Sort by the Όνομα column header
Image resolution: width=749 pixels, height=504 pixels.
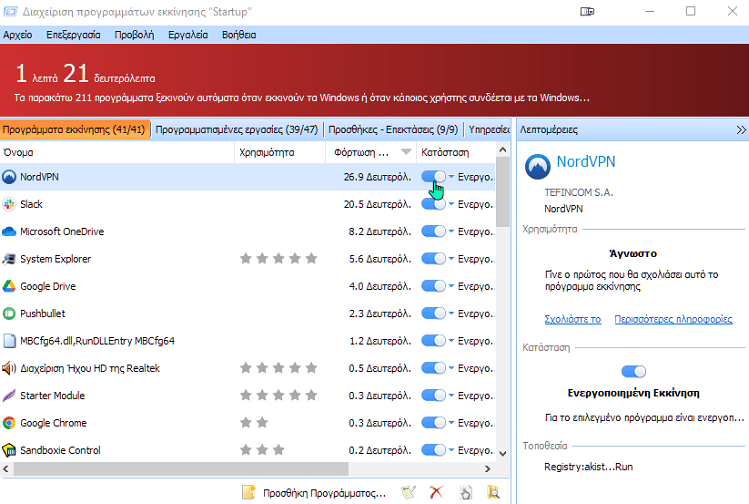(117, 152)
